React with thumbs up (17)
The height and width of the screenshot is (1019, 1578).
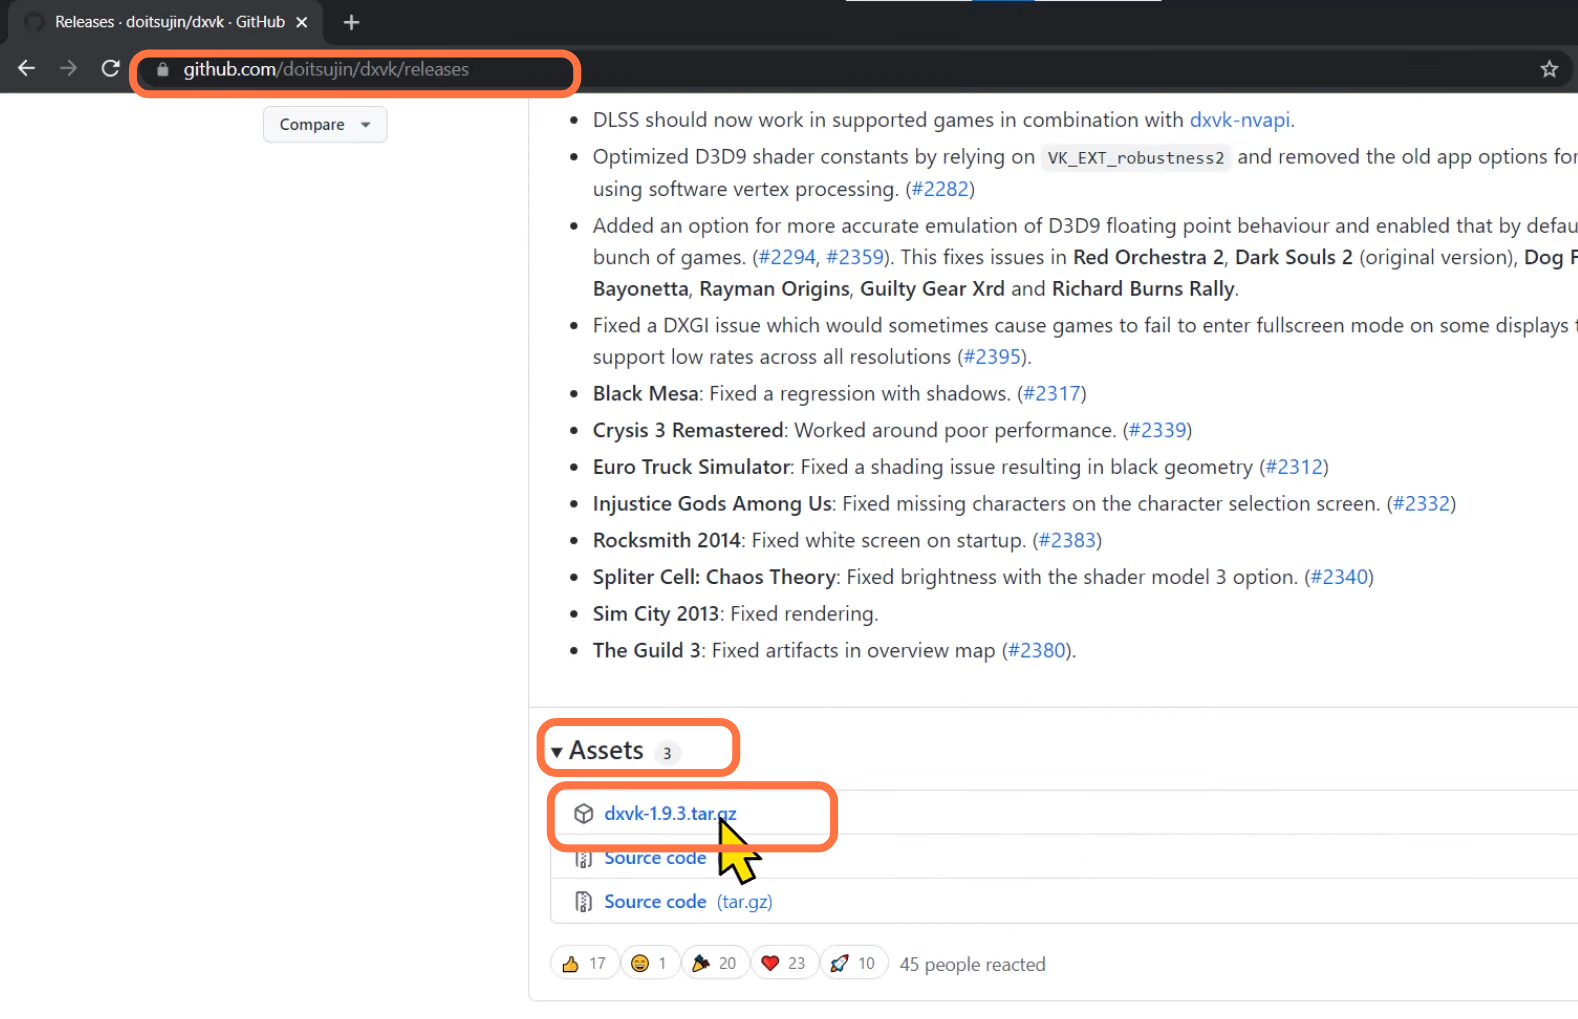pyautogui.click(x=584, y=964)
